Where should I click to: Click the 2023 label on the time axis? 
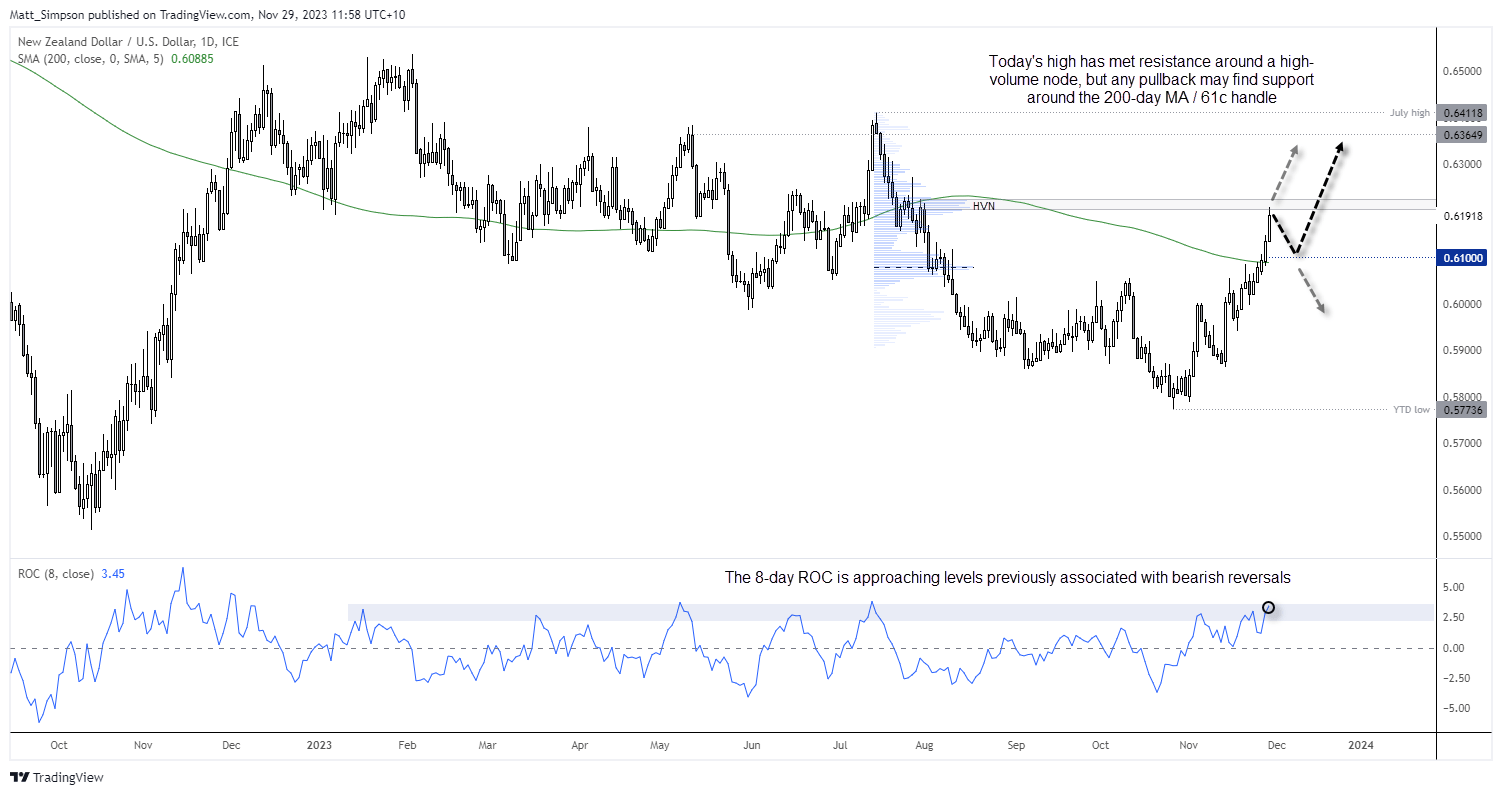pos(319,745)
